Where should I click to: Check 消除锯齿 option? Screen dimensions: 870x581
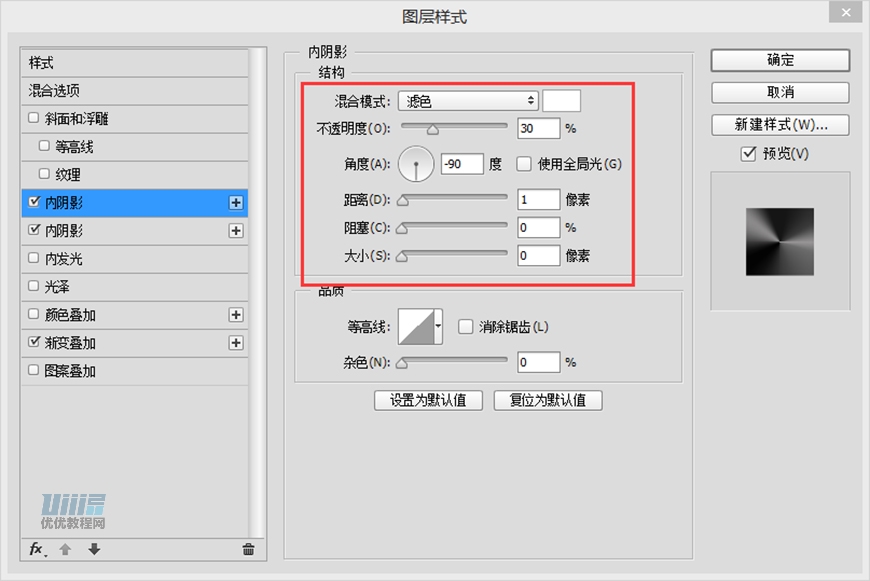[466, 327]
